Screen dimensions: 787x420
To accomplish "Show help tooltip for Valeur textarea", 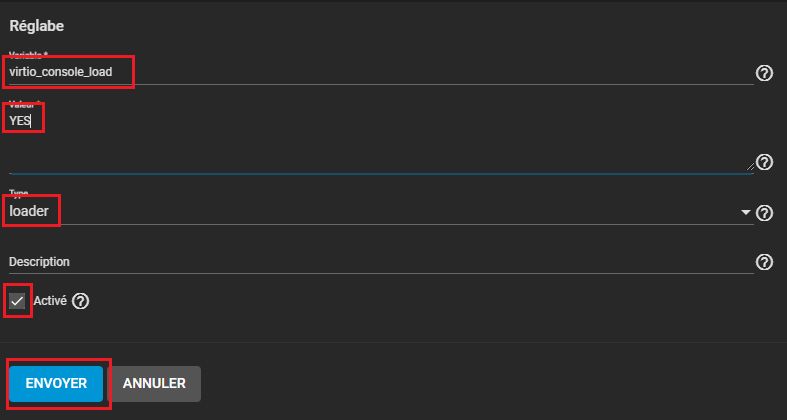I will point(764,162).
